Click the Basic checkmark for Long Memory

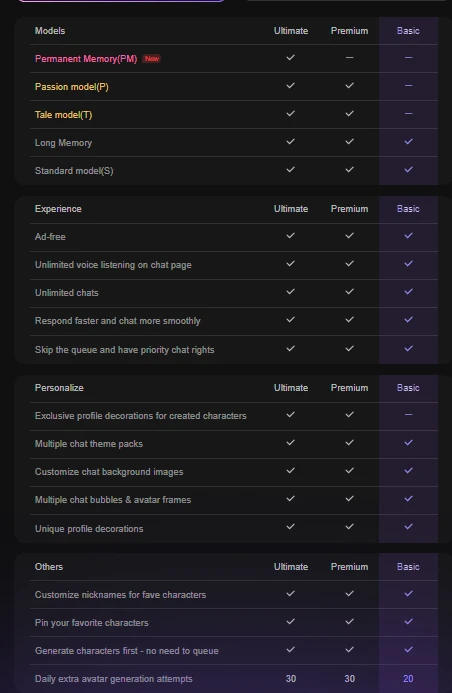click(408, 141)
